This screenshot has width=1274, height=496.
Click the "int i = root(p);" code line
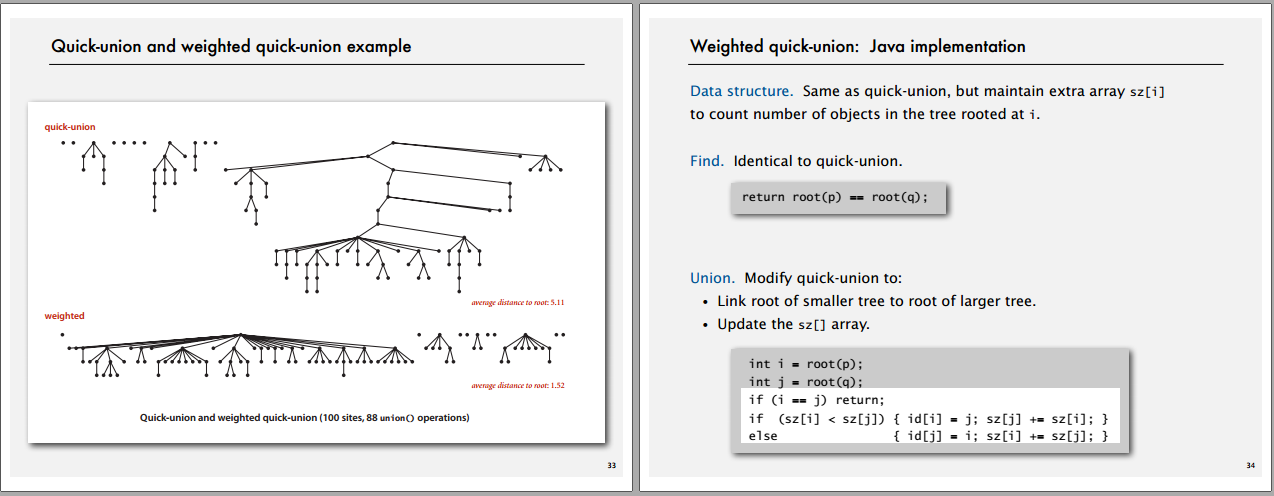pos(805,363)
